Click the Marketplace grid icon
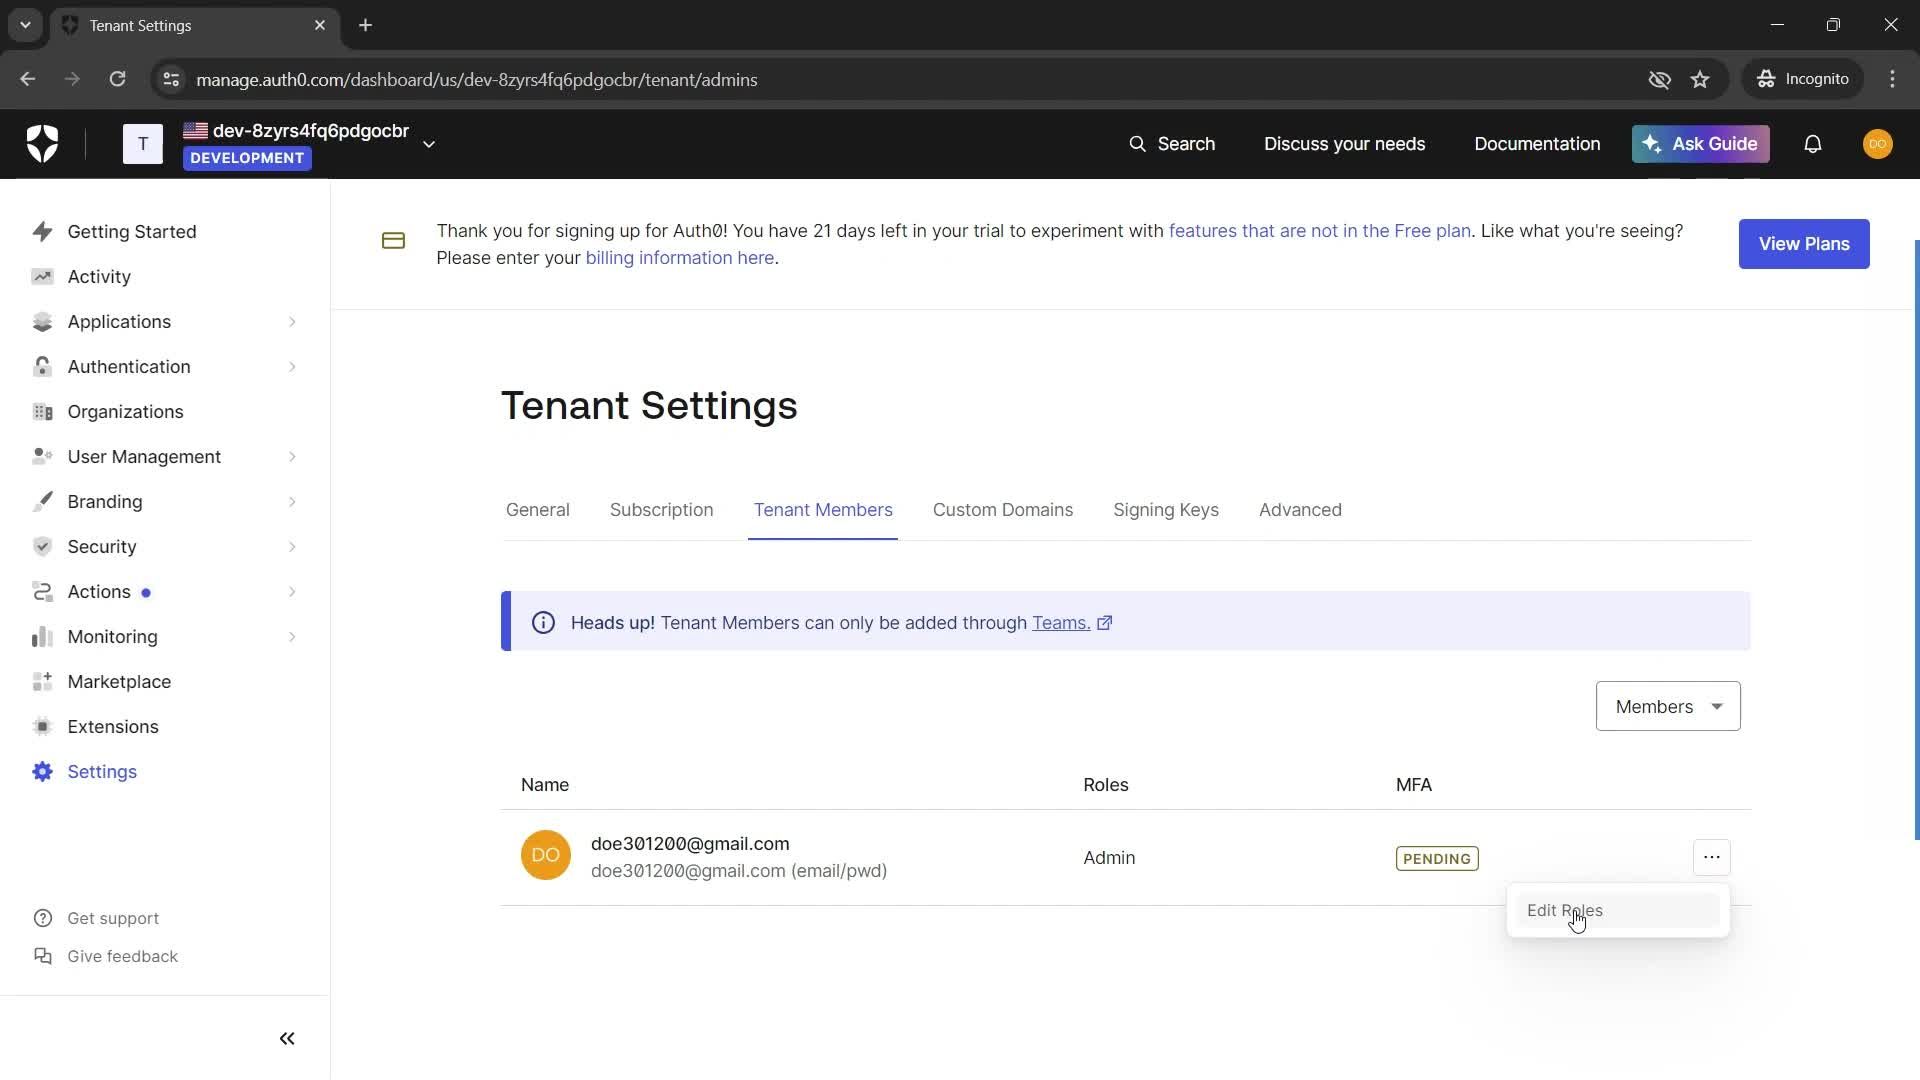The height and width of the screenshot is (1080, 1920). [42, 681]
